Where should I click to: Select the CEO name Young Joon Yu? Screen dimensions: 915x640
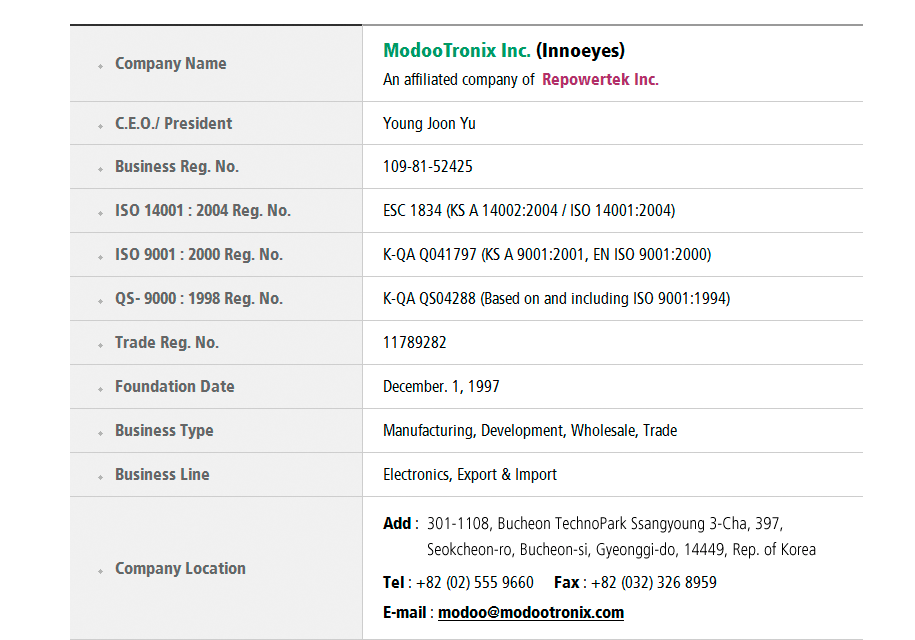coord(429,124)
